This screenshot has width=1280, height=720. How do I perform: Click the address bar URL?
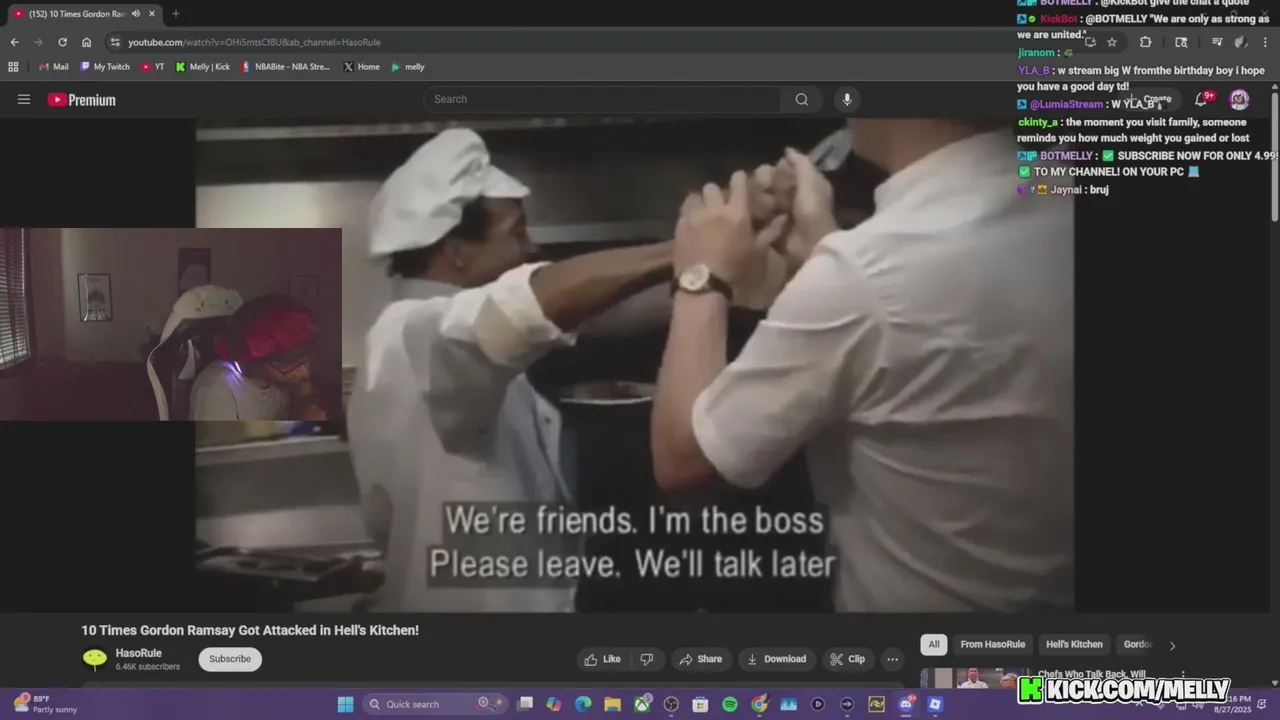[254, 42]
